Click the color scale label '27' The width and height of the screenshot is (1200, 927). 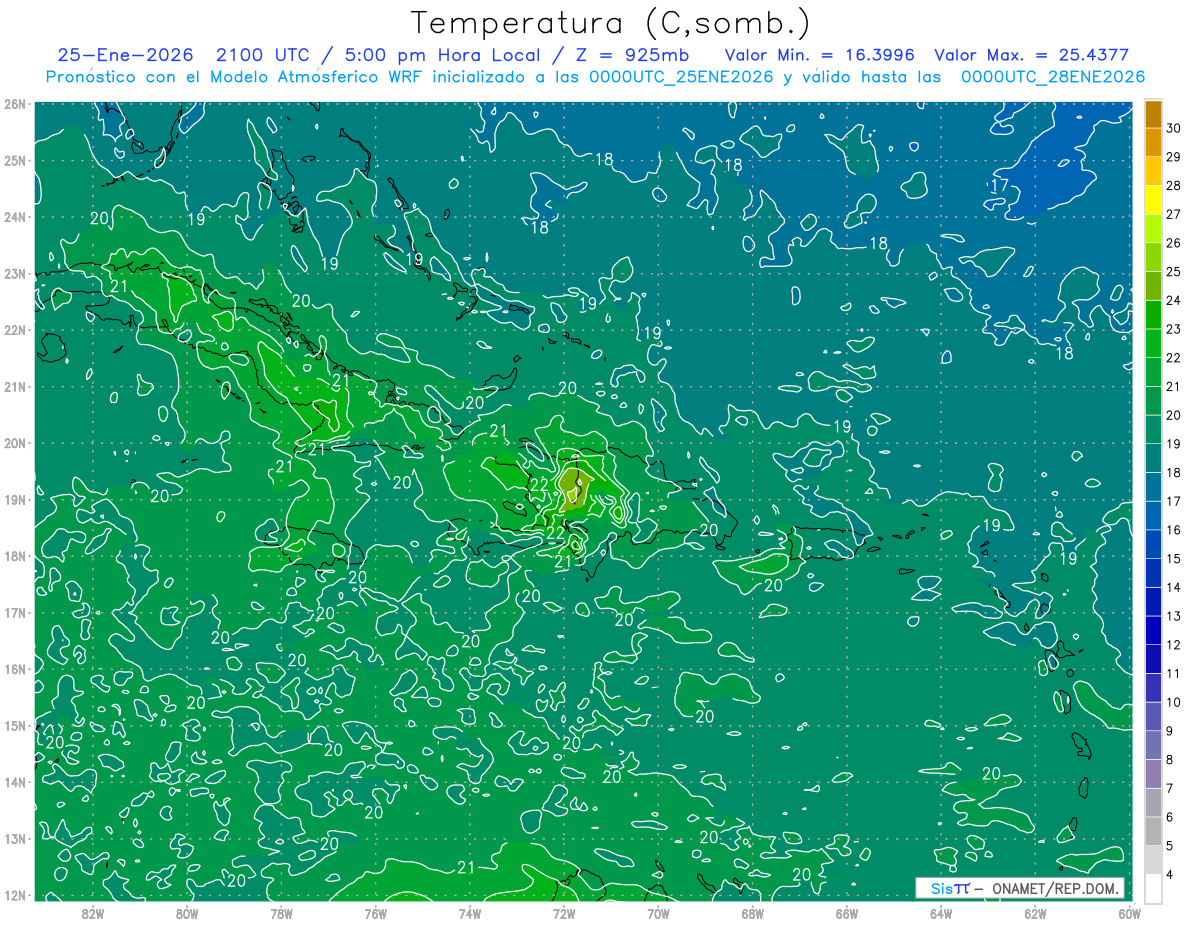[x=1174, y=214]
